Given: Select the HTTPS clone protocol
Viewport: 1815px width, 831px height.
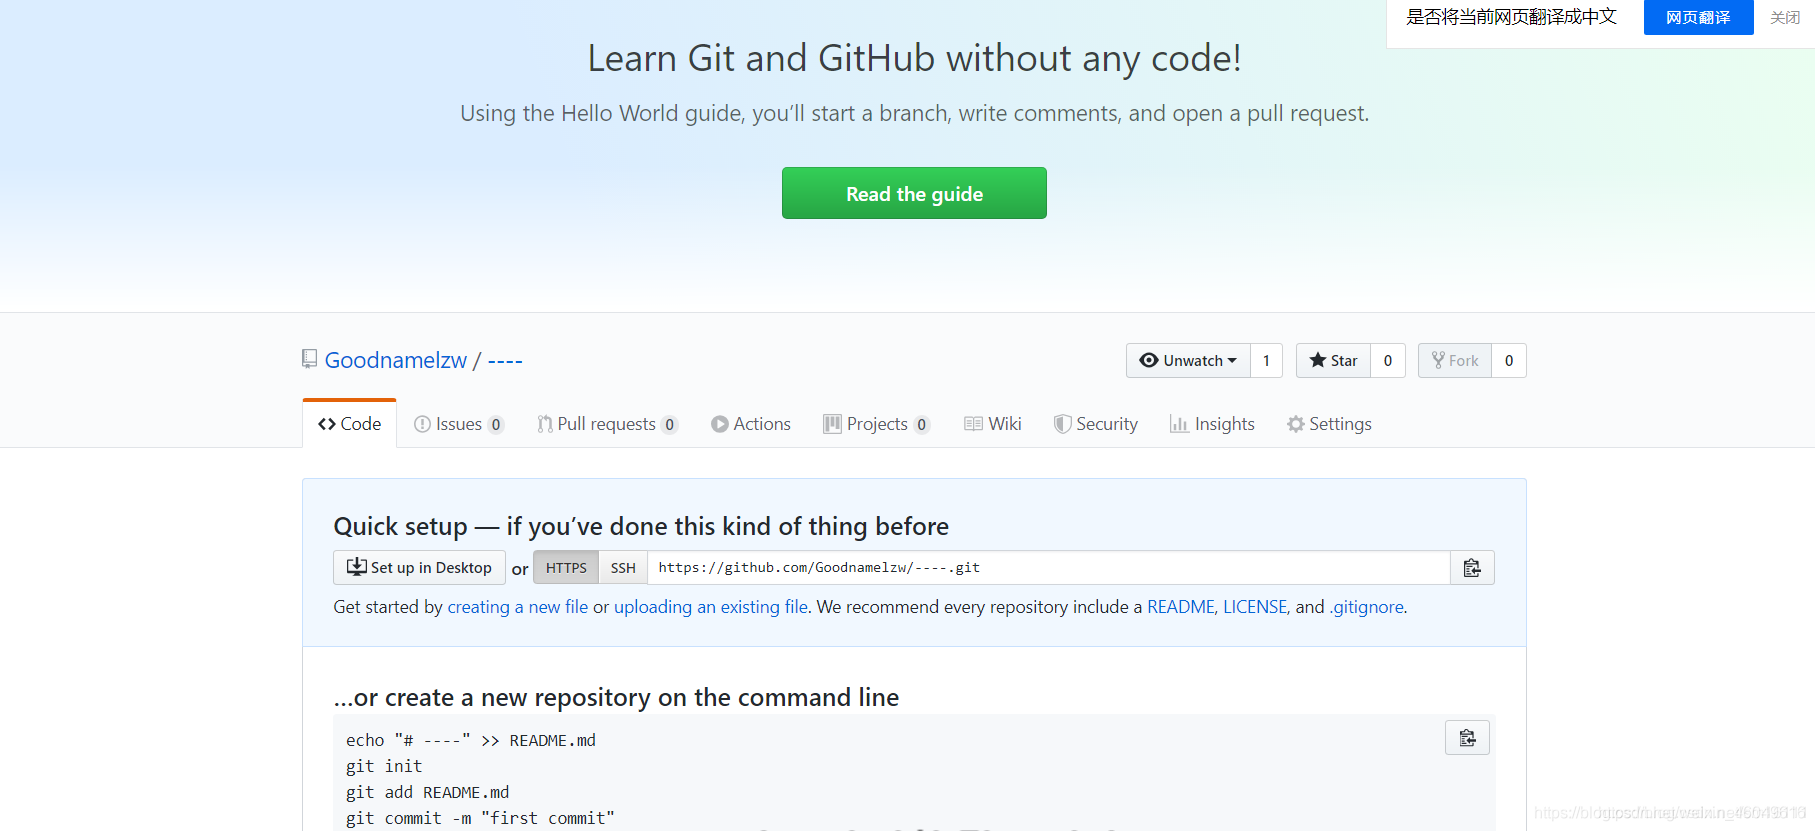Looking at the screenshot, I should [x=566, y=568].
